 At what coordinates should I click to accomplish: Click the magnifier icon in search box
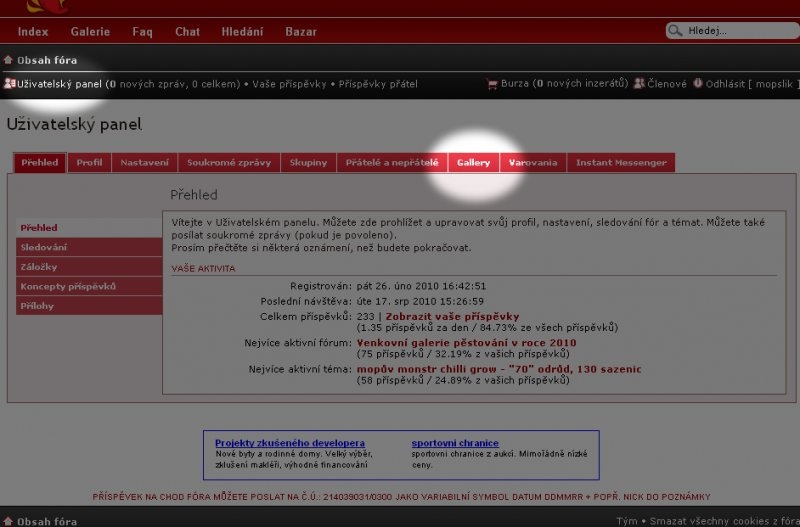[677, 31]
